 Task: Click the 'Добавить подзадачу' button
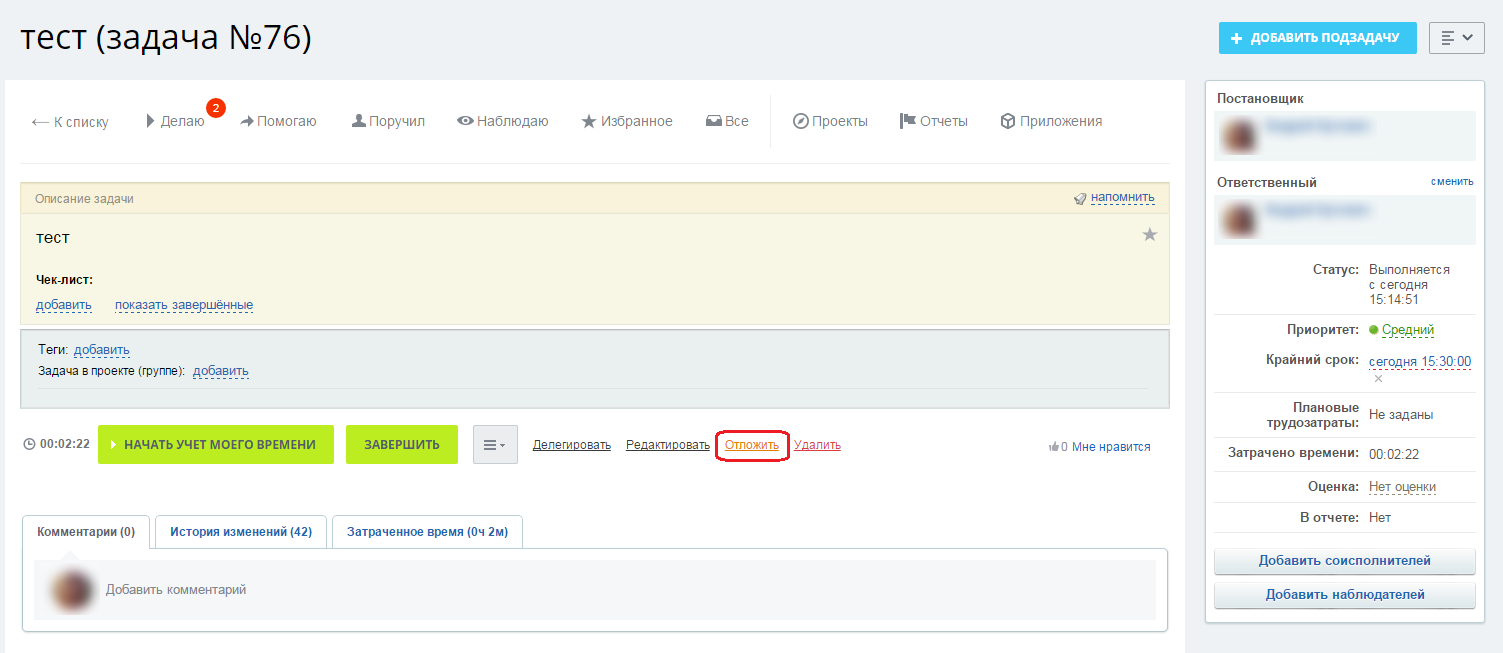point(1317,38)
